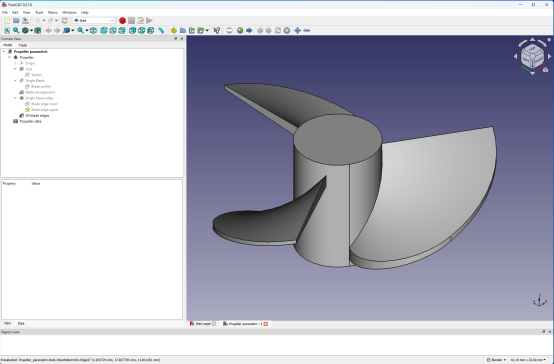Collapse the Hub tree node
This screenshot has height=364, width=554.
[16, 69]
